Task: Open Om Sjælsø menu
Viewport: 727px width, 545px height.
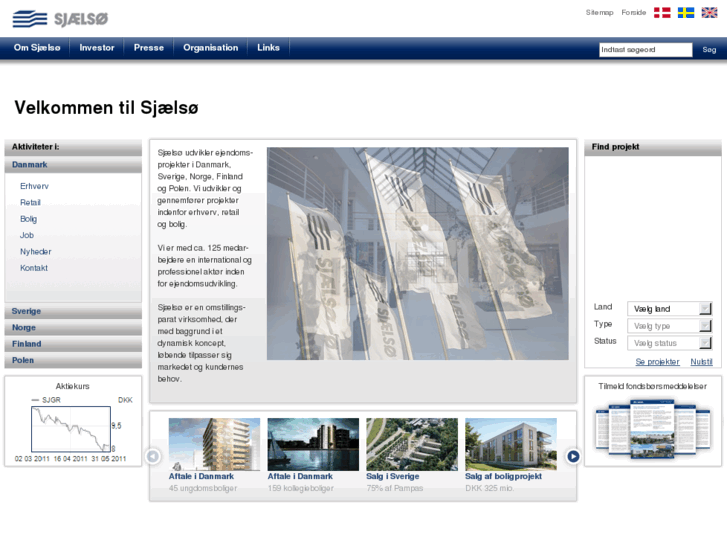Action: [x=37, y=48]
